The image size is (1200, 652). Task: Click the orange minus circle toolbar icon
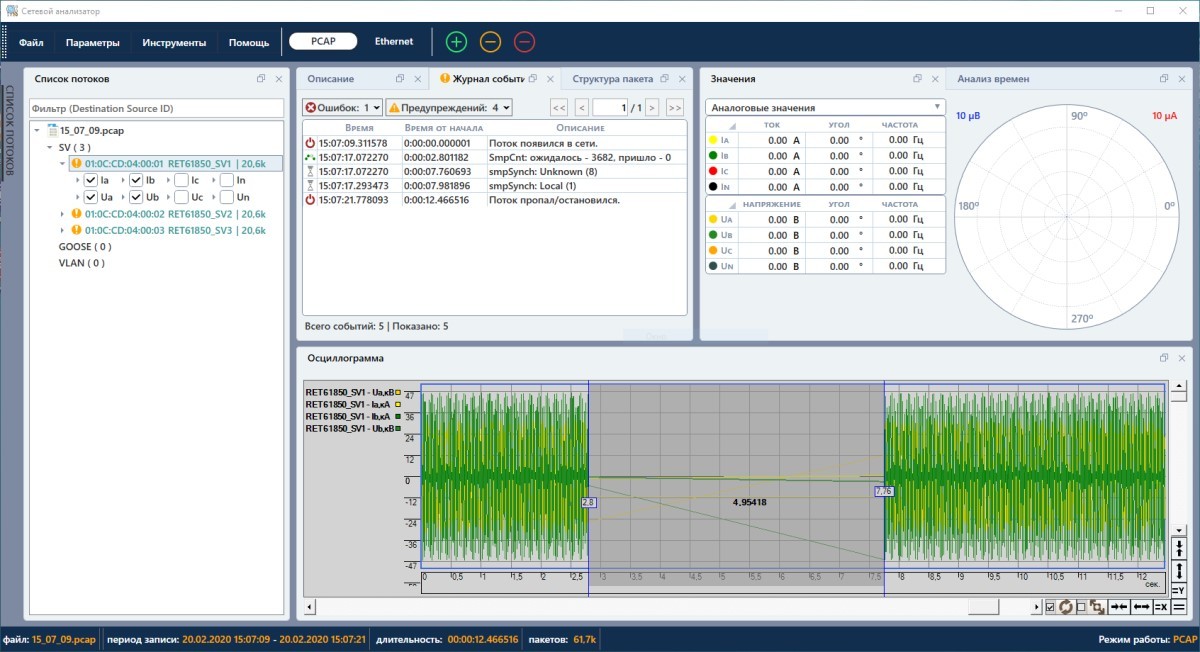[x=490, y=42]
